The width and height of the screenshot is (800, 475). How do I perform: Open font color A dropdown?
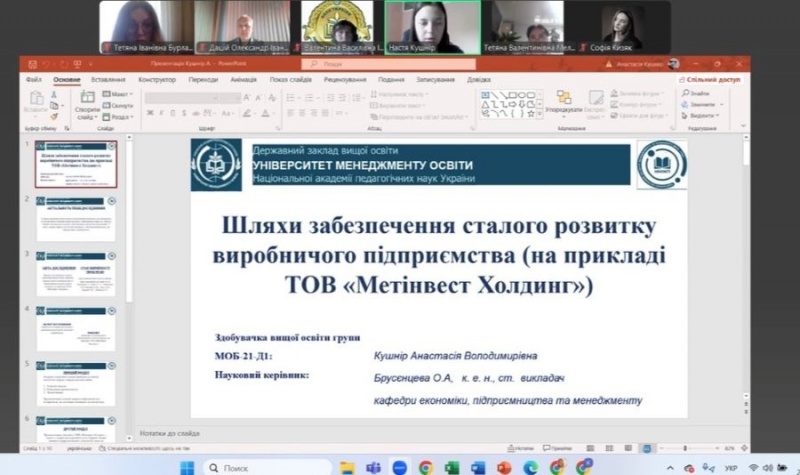point(266,113)
